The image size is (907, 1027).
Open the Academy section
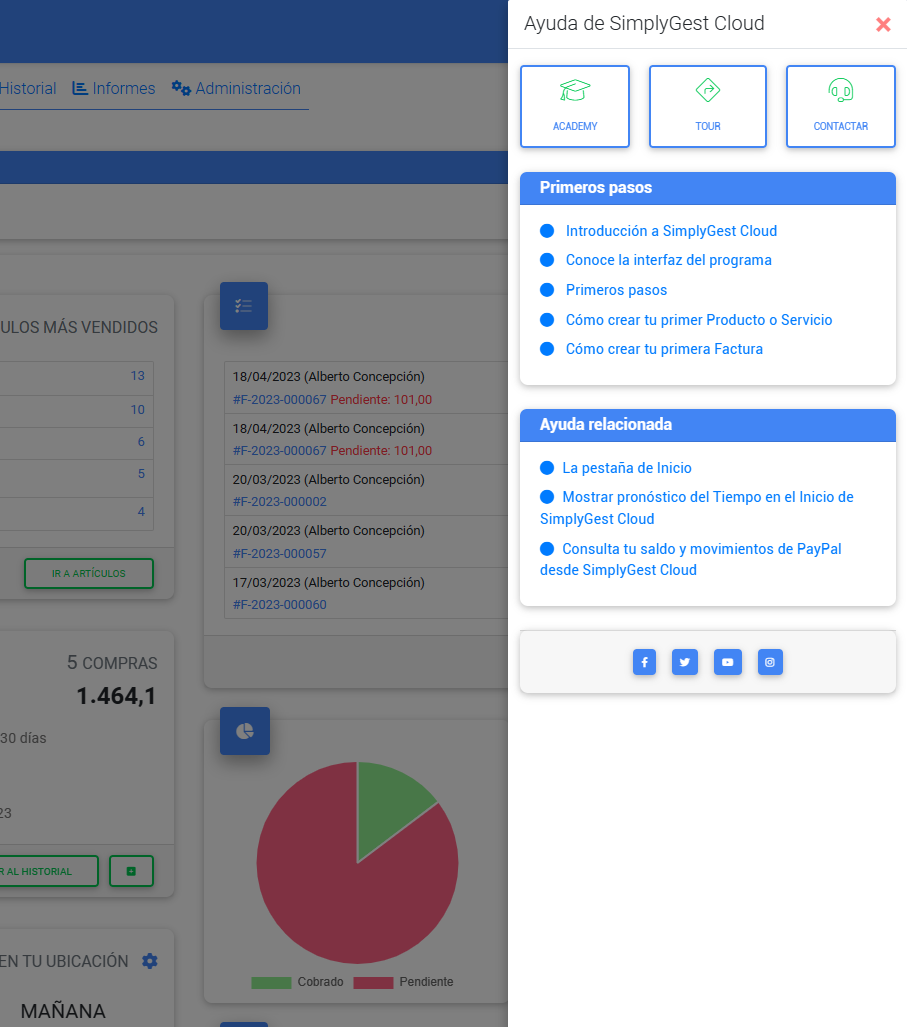(x=575, y=106)
